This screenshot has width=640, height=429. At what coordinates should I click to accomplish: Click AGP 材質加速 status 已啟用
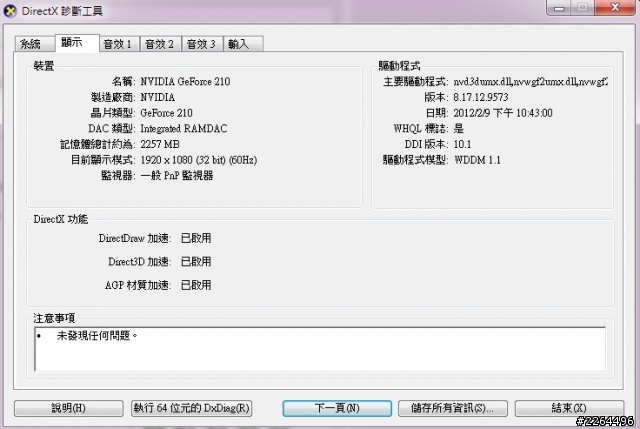click(x=196, y=285)
